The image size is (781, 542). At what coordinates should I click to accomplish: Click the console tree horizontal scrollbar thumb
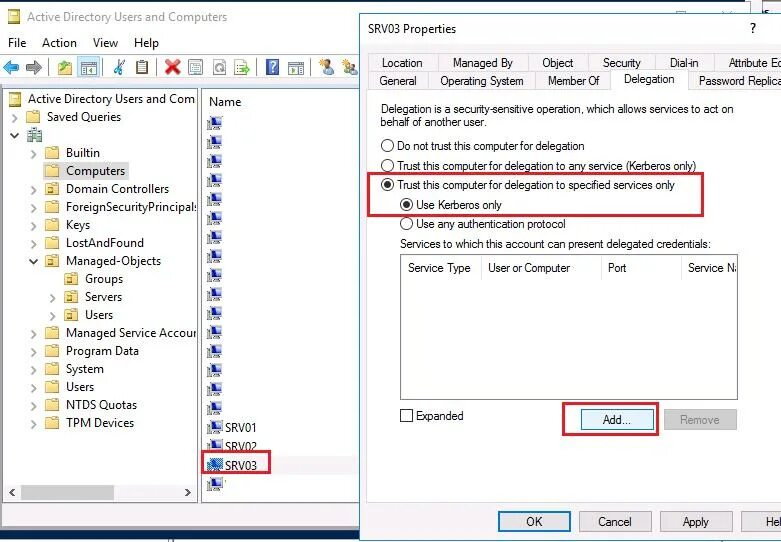(67, 493)
